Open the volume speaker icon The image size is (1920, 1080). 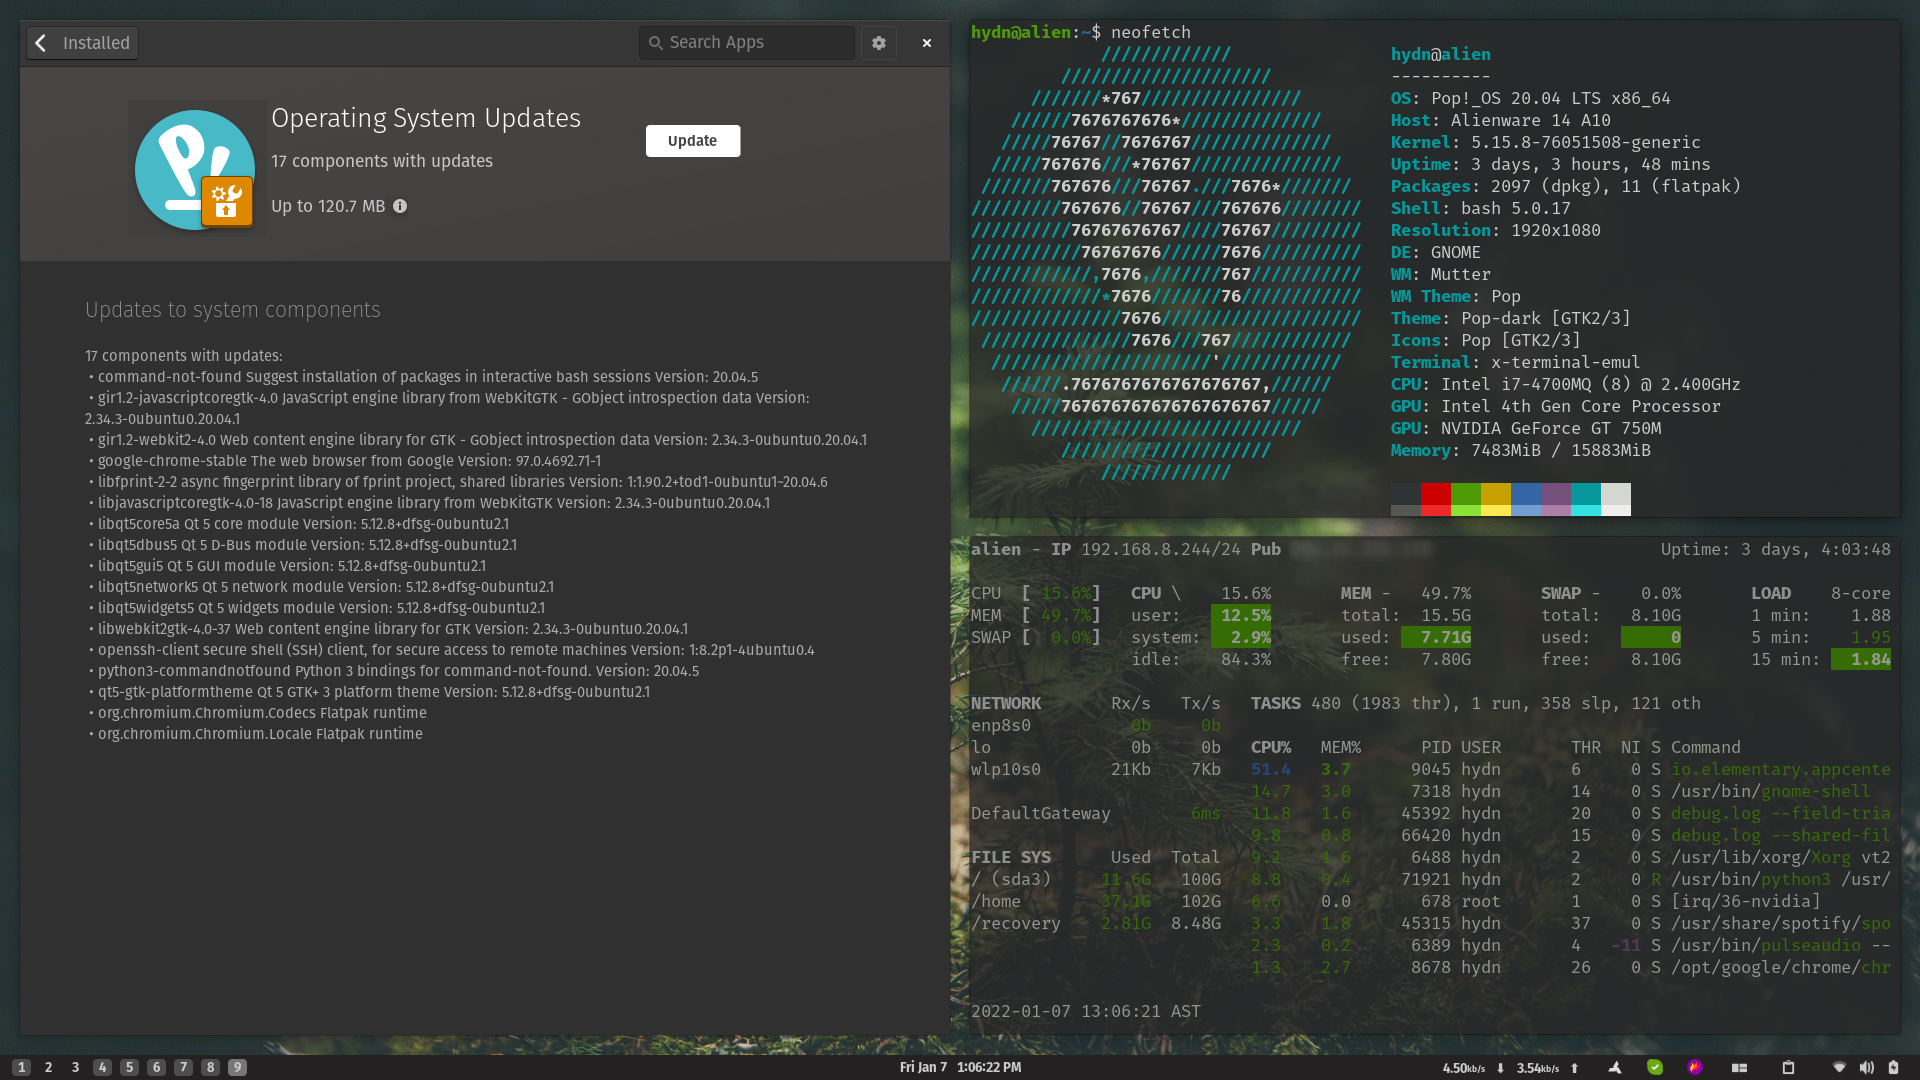[x=1866, y=1067]
